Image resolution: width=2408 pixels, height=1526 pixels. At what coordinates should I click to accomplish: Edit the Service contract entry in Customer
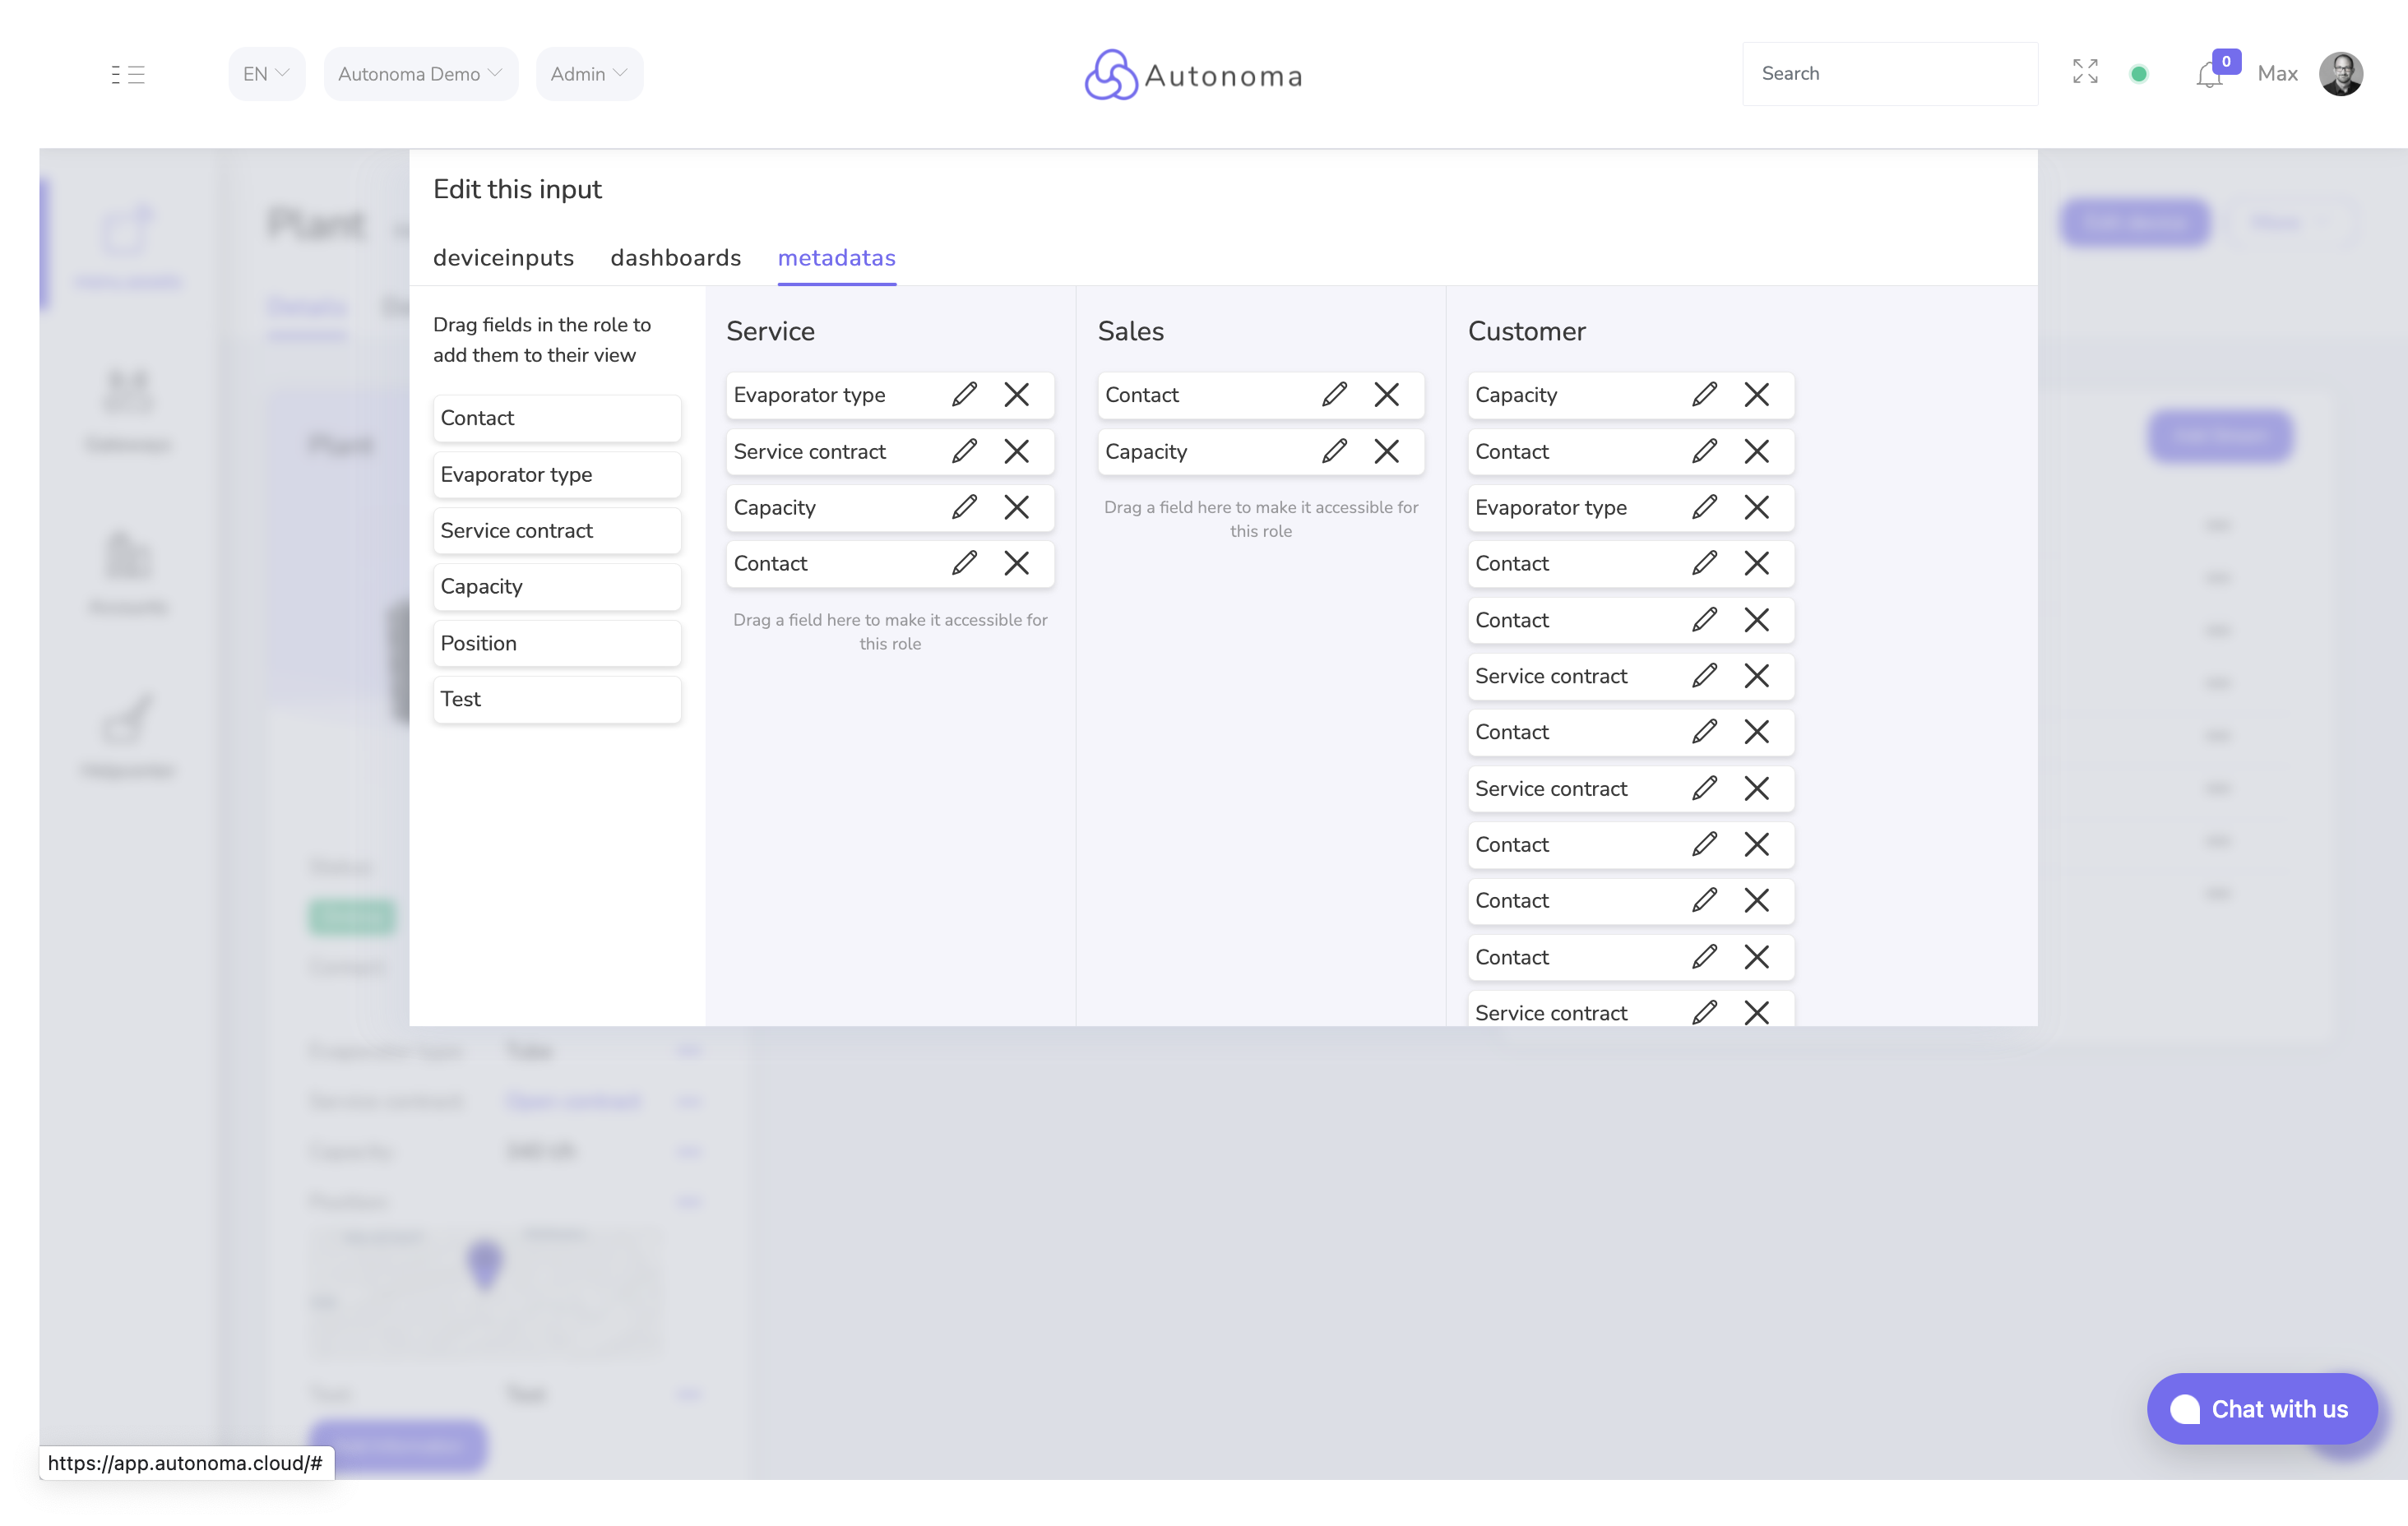[1705, 676]
